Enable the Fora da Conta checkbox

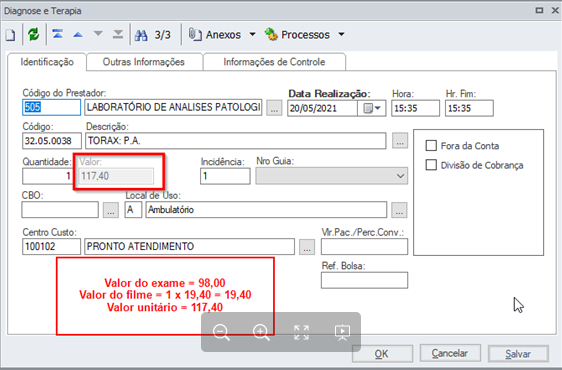click(431, 146)
